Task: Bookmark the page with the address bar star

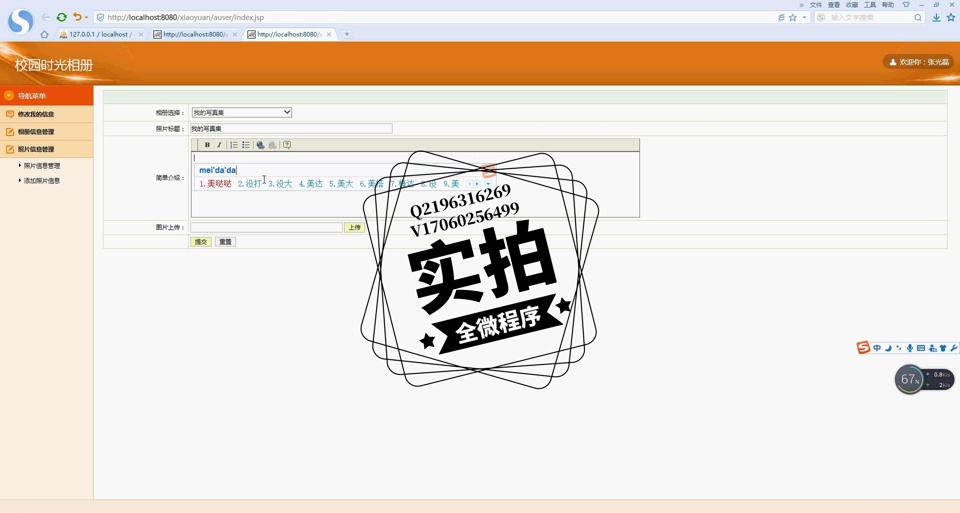Action: pos(793,17)
